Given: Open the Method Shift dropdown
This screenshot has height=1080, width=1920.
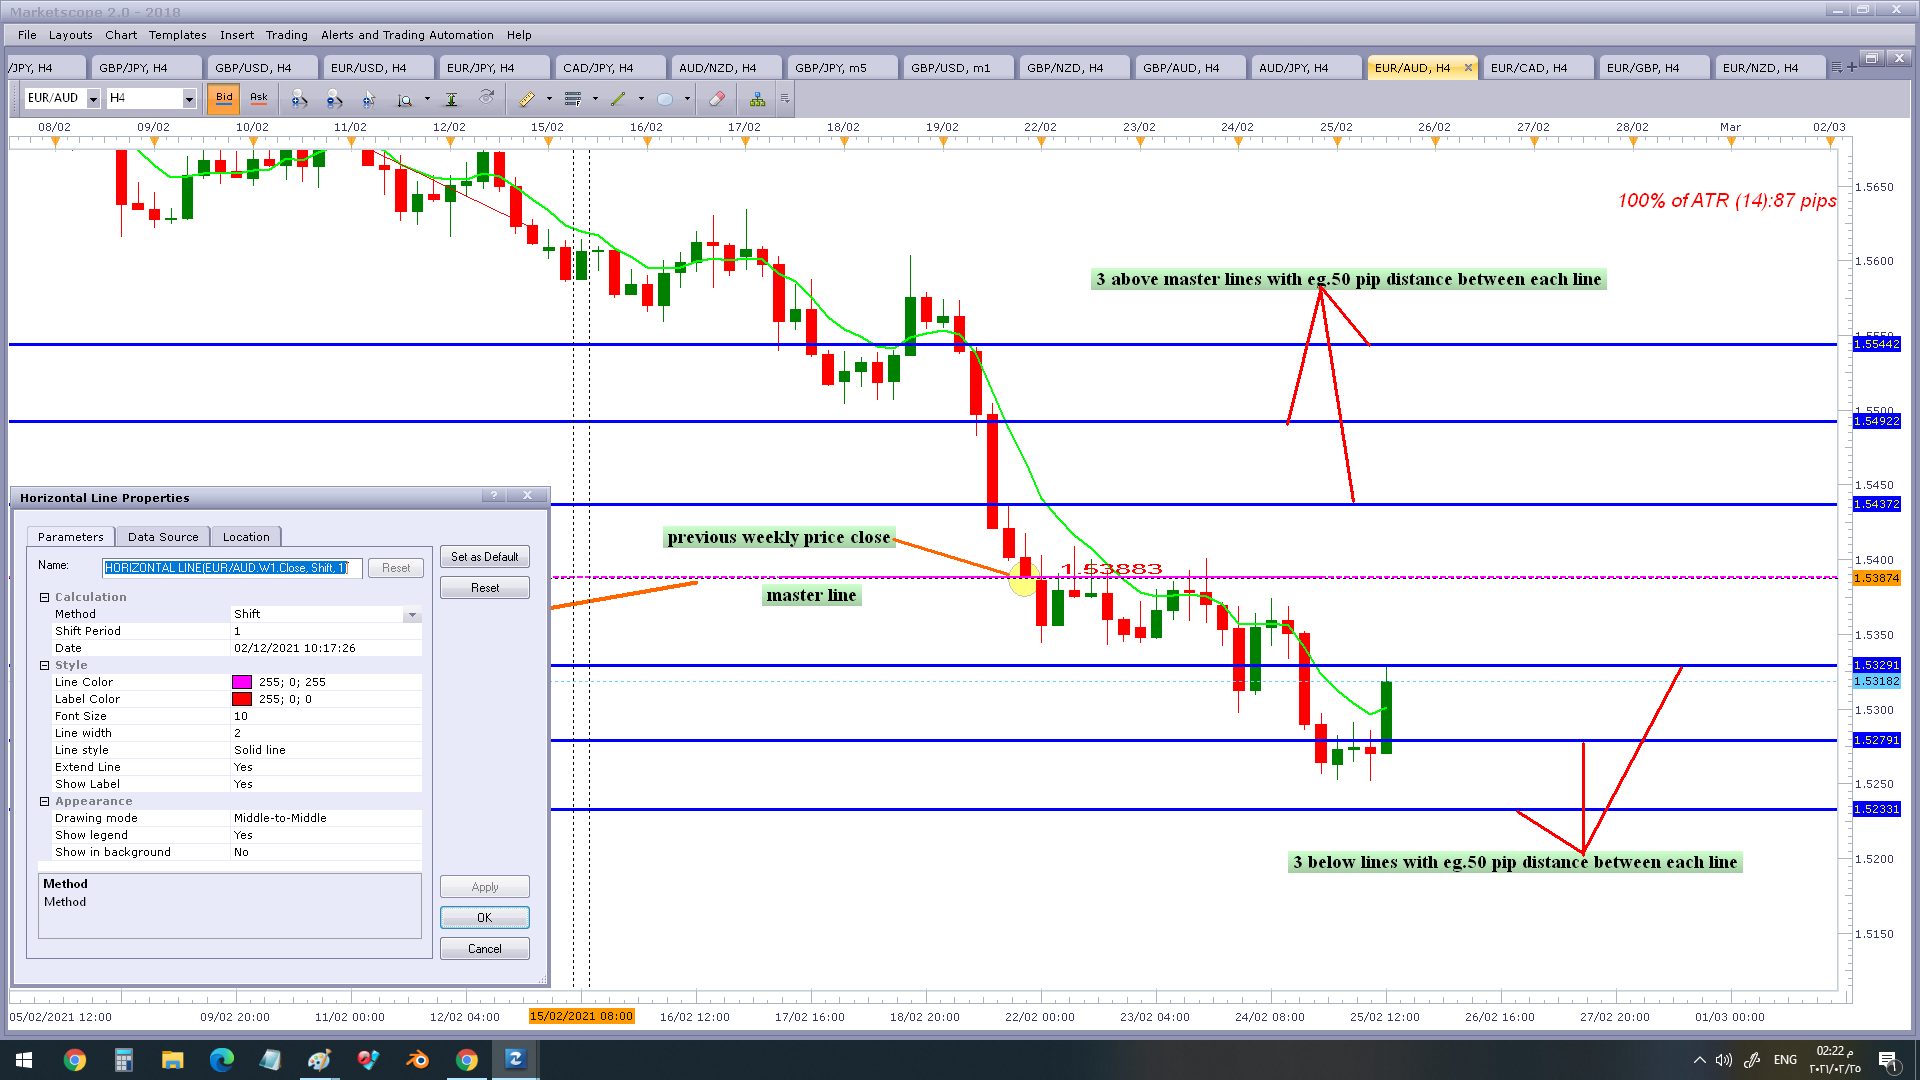Looking at the screenshot, I should coord(412,614).
